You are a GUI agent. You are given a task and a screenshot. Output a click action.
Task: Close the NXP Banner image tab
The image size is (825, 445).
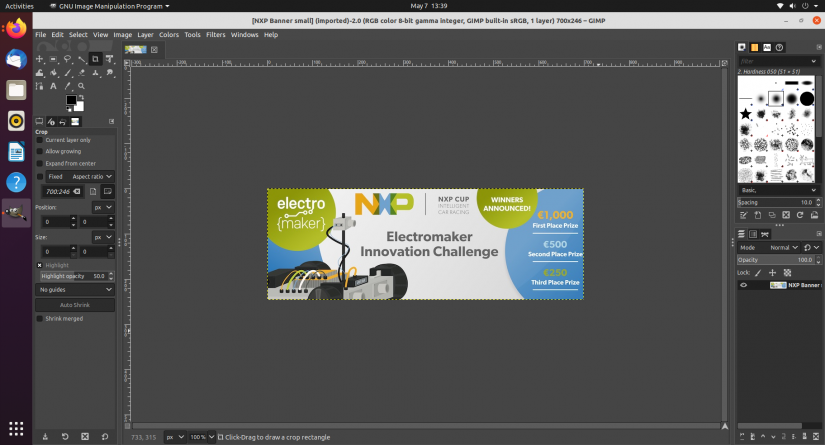pyautogui.click(x=154, y=49)
